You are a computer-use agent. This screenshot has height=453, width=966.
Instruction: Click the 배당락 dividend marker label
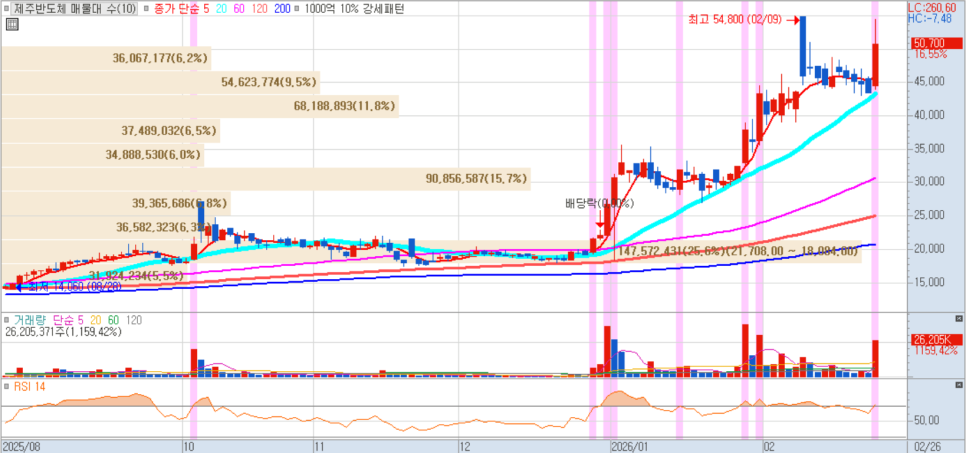[x=600, y=203]
